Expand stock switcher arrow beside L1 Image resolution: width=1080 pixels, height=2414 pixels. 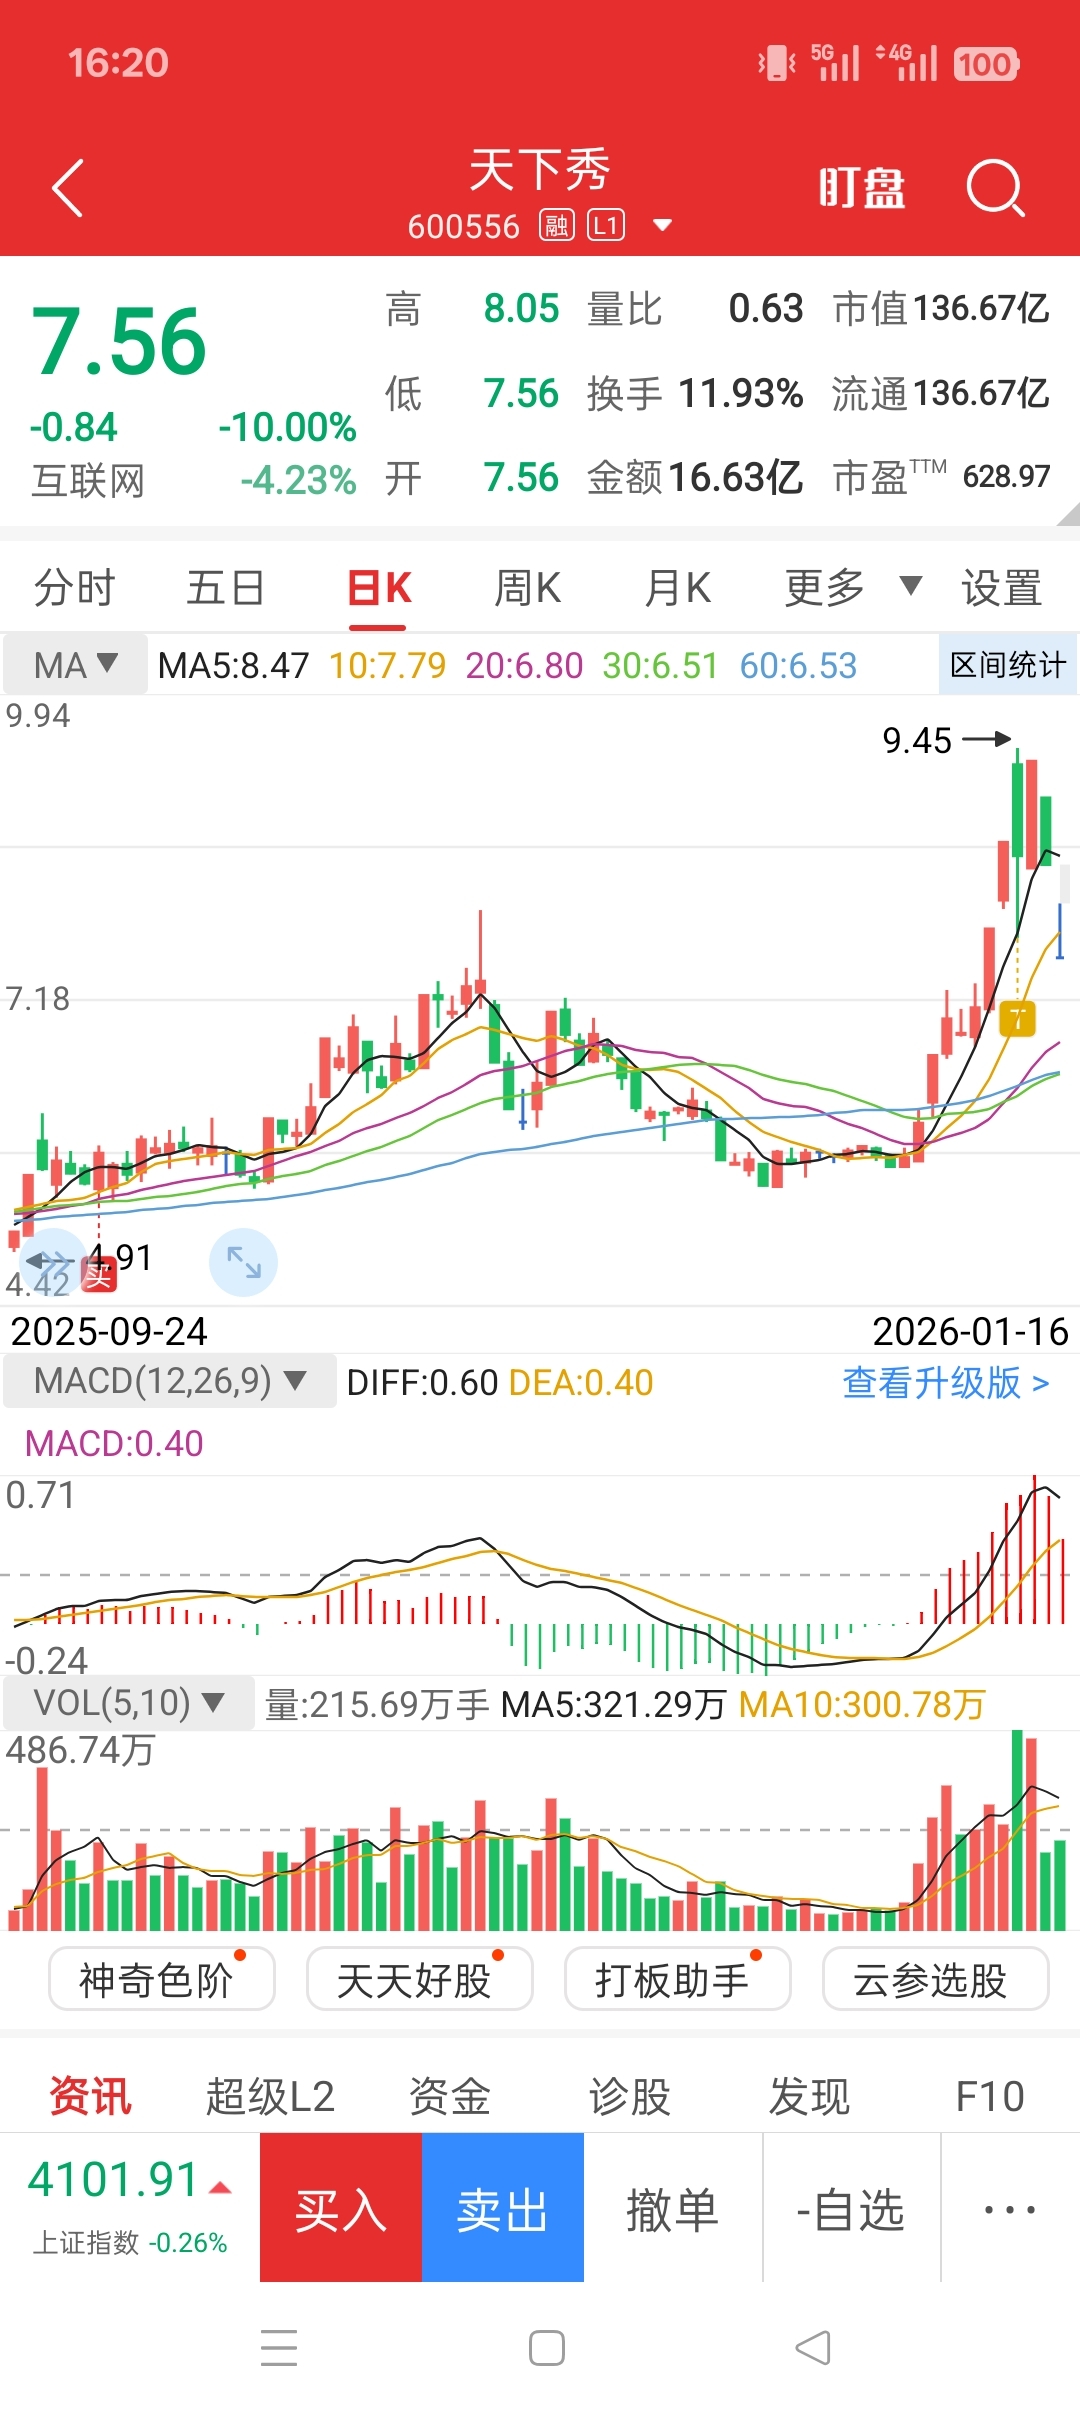(661, 226)
